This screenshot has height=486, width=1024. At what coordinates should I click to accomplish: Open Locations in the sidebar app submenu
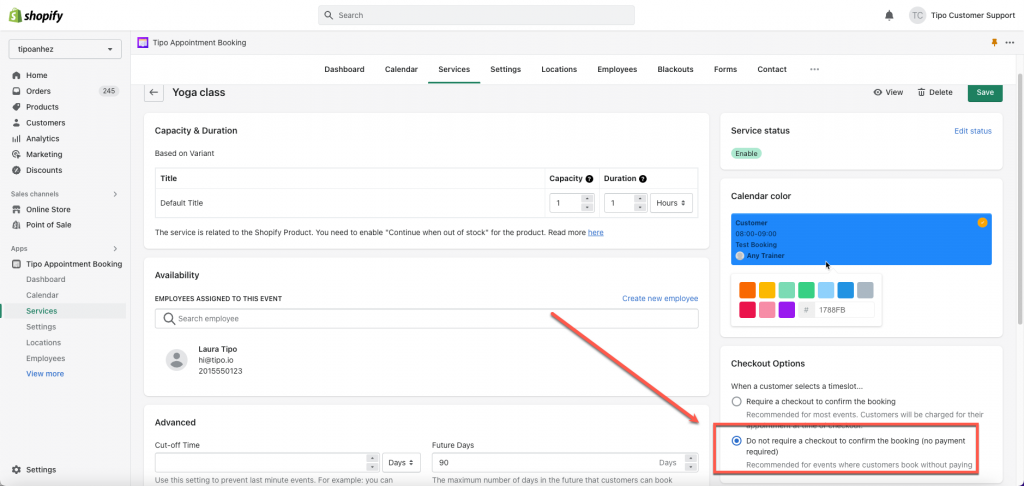coord(44,342)
